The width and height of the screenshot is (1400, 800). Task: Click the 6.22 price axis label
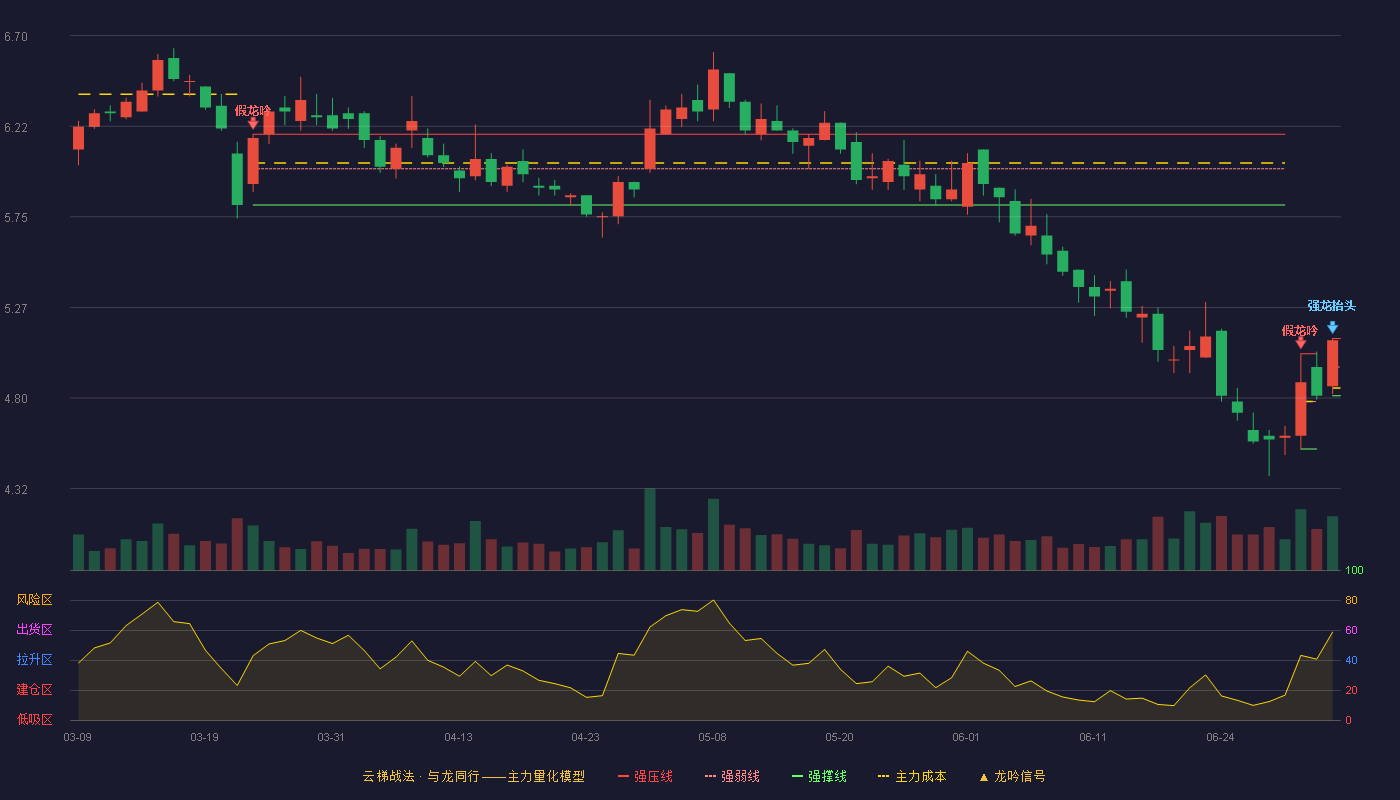coord(16,128)
